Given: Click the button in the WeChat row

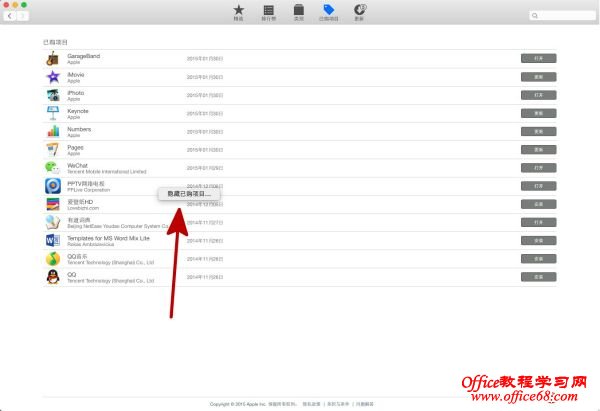Looking at the screenshot, I should point(538,168).
